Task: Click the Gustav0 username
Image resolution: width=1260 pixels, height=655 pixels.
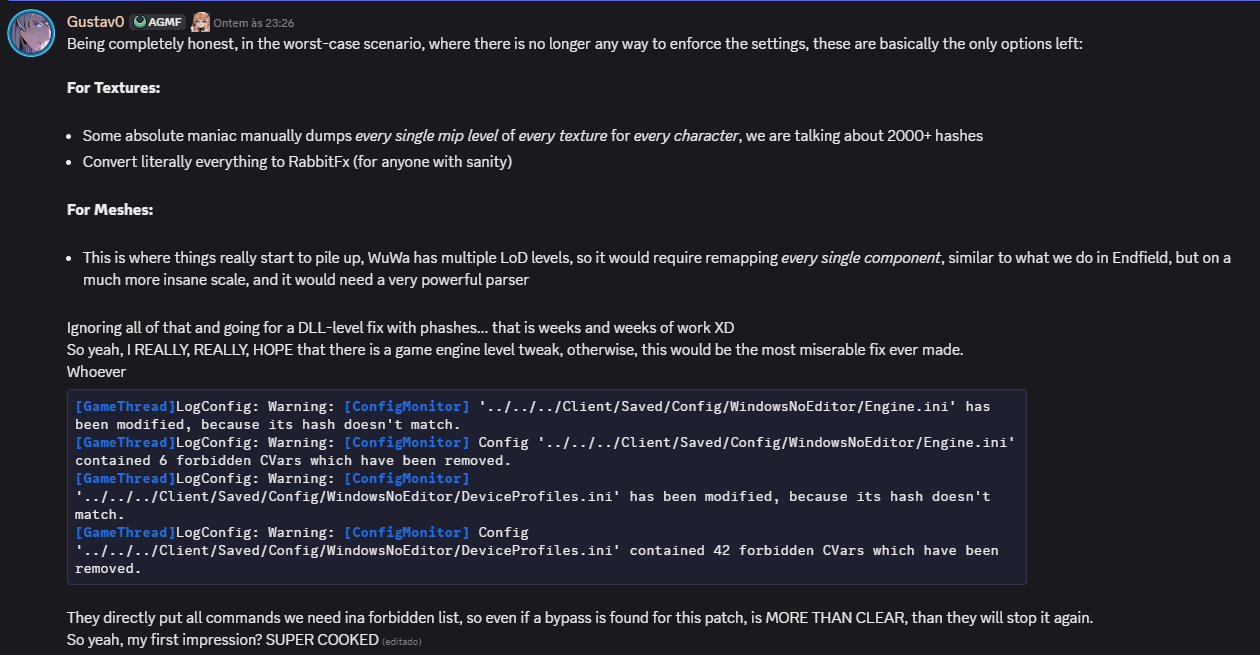Action: pyautogui.click(x=95, y=21)
